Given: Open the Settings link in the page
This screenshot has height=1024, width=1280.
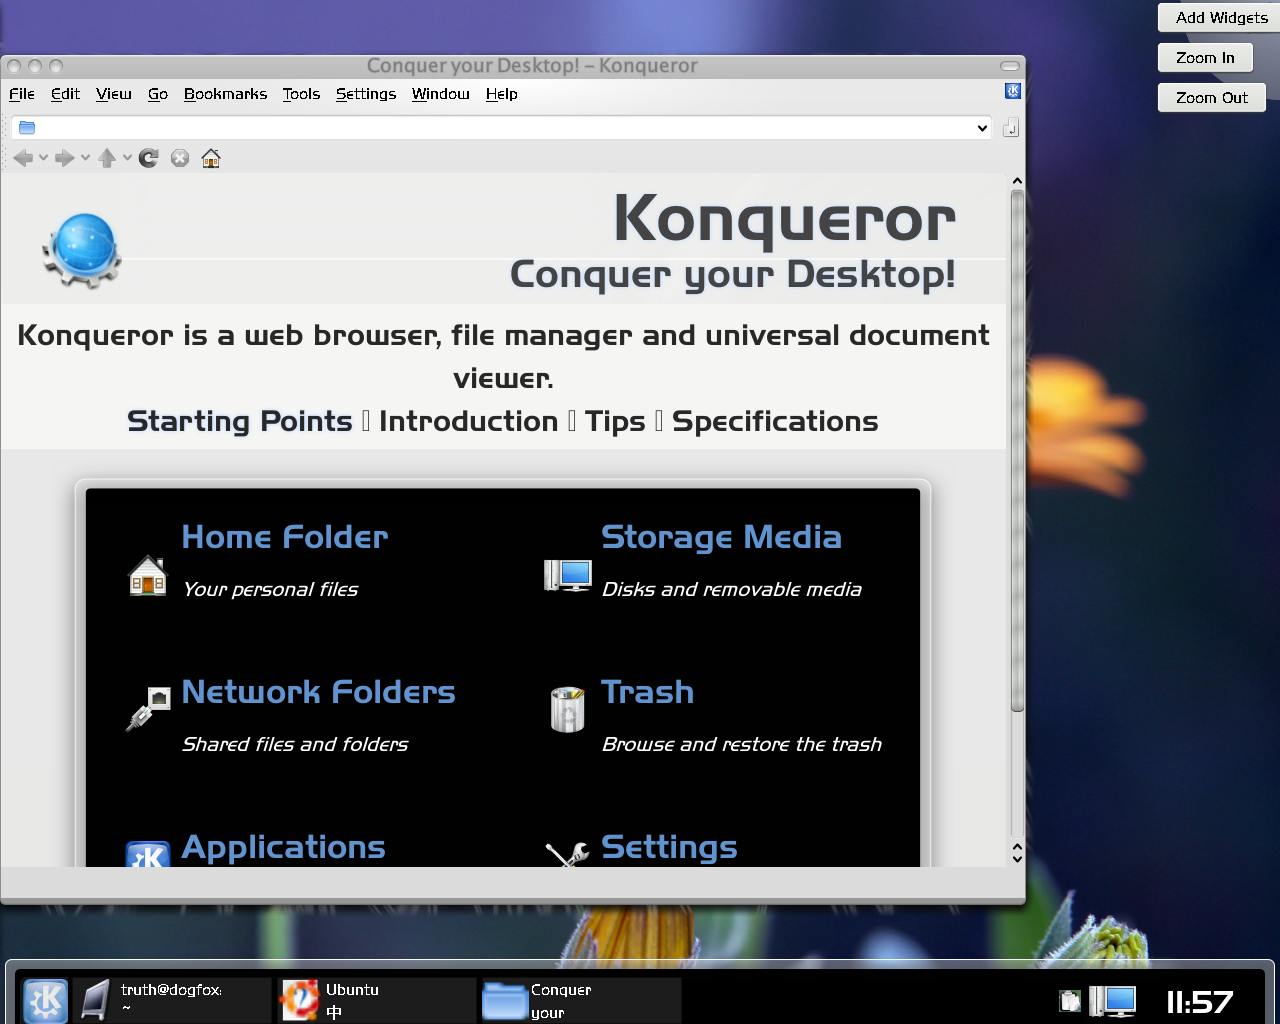Looking at the screenshot, I should click(669, 847).
